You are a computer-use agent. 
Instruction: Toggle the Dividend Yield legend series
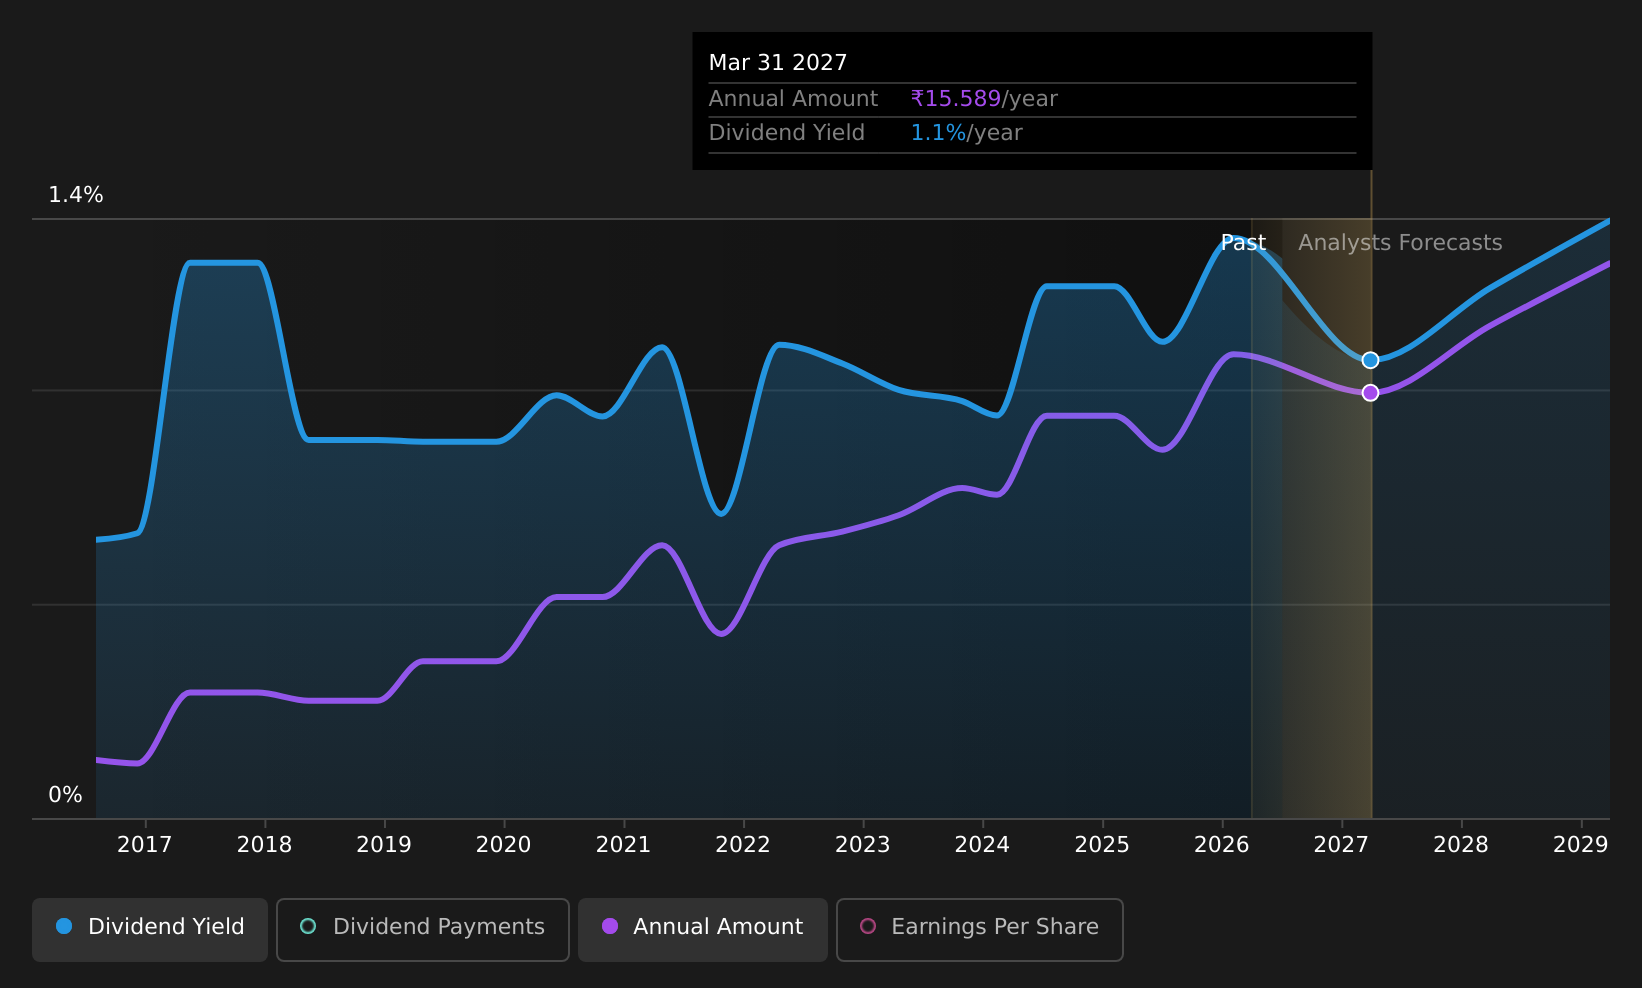[150, 929]
